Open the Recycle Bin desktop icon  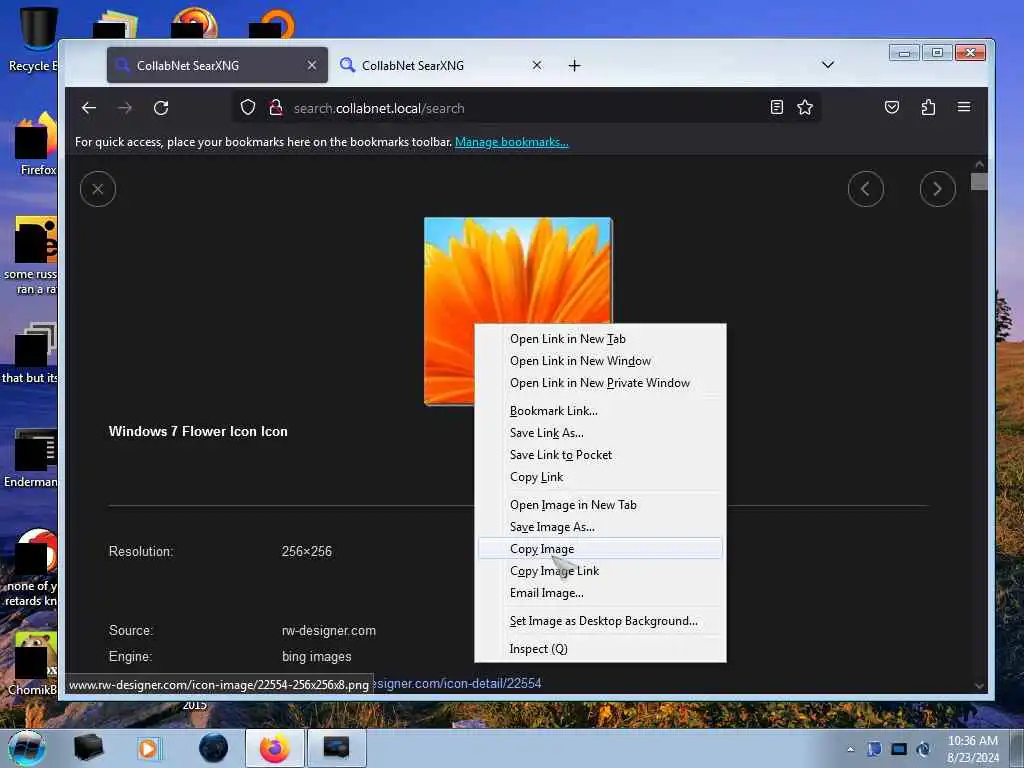tap(34, 39)
